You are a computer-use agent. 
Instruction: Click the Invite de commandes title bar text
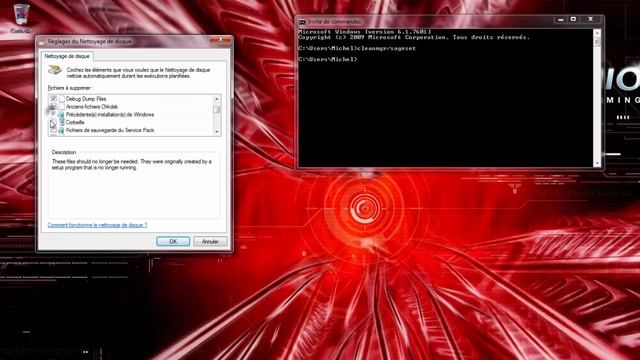point(334,22)
